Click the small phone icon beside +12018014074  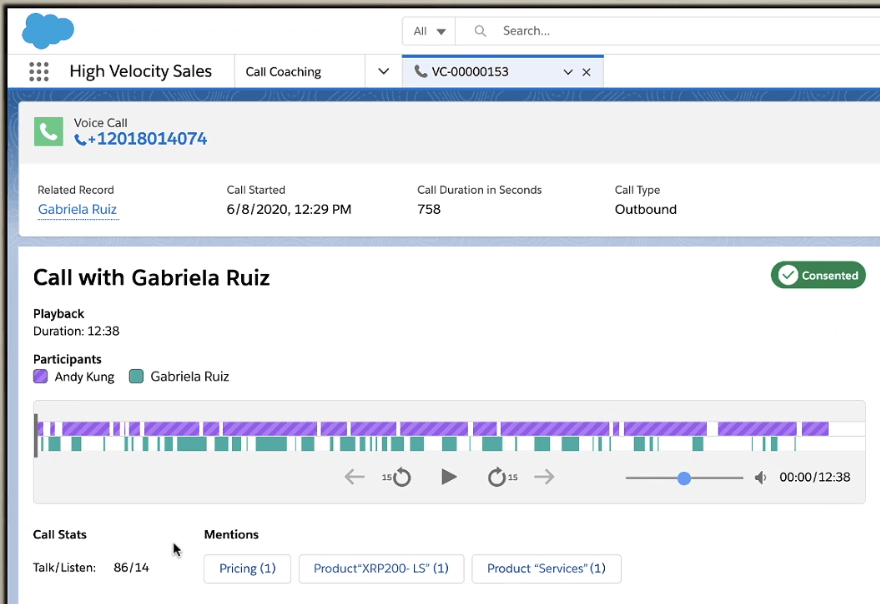[80, 140]
